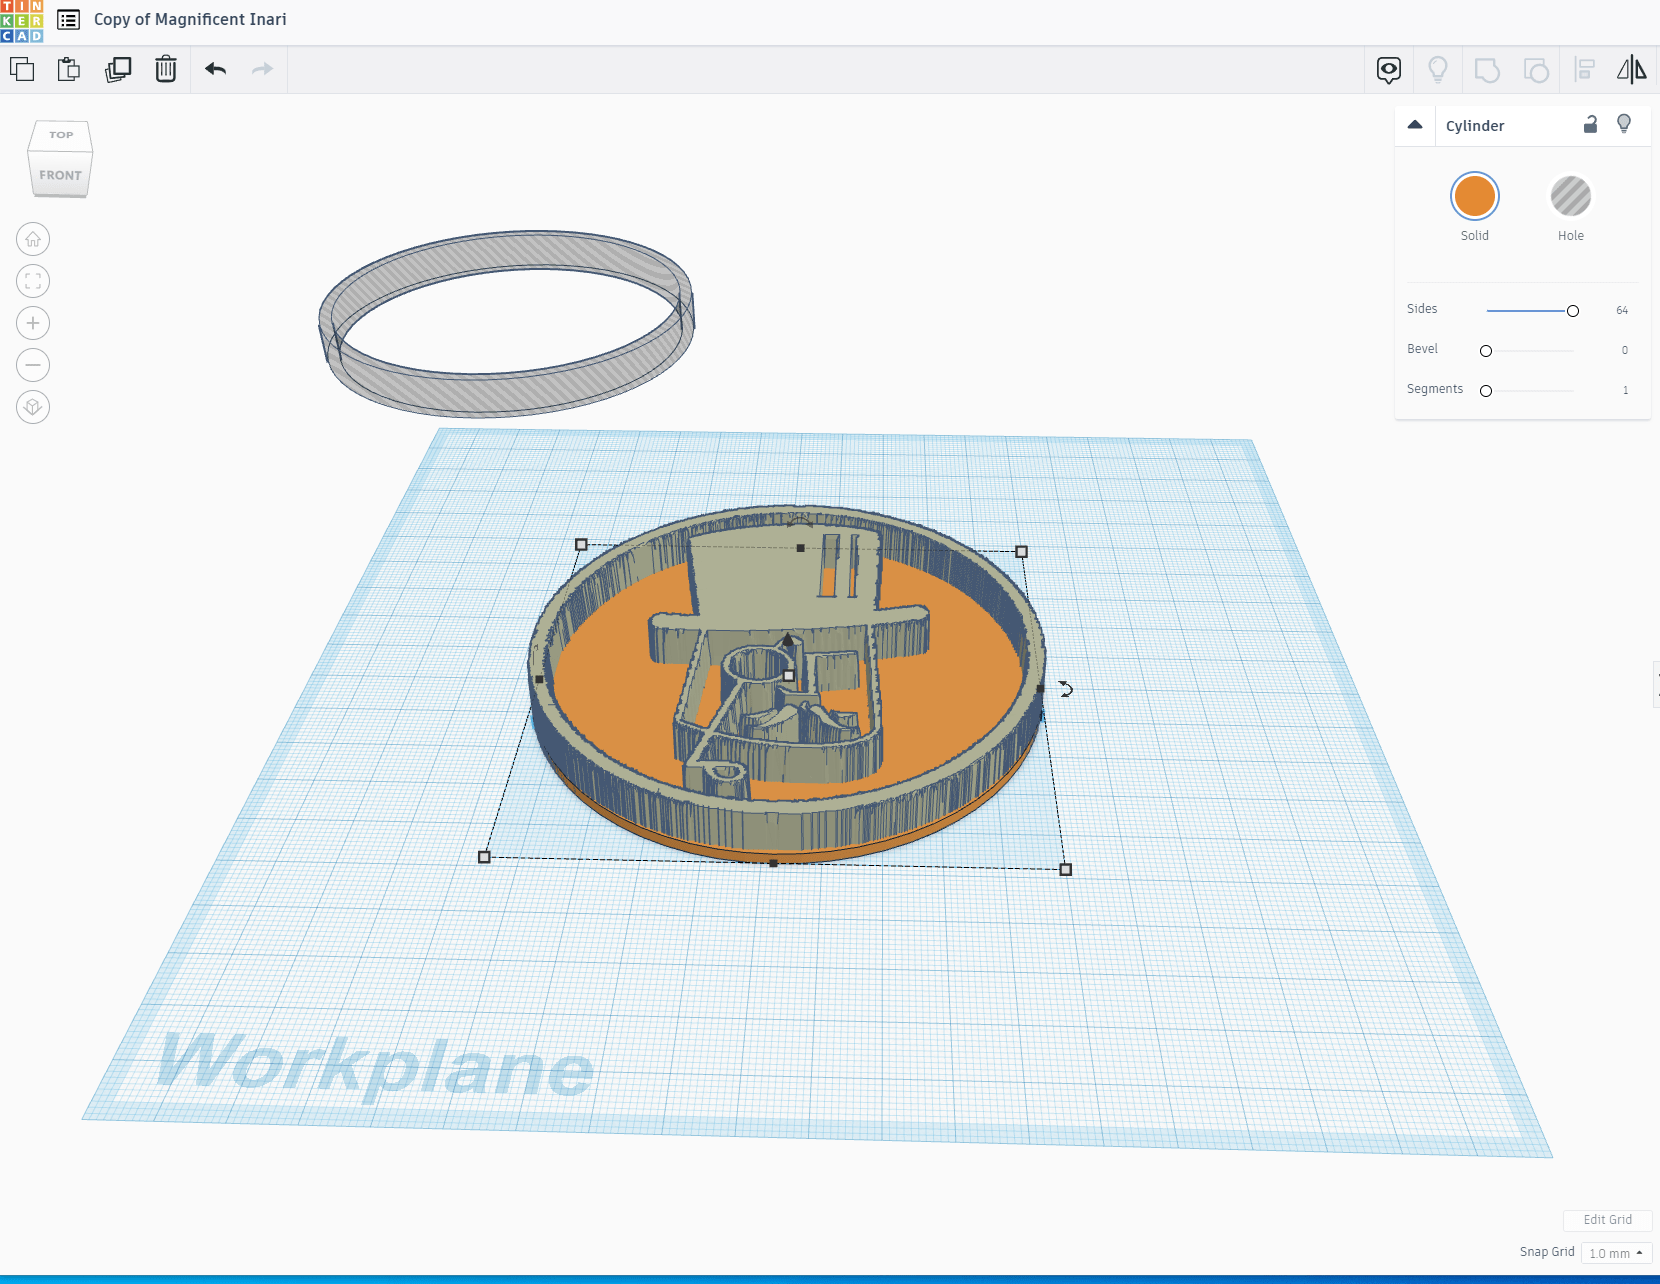Hide the Cylinder using the lightbulb icon
Screen dimensions: 1660x1284
click(1624, 124)
